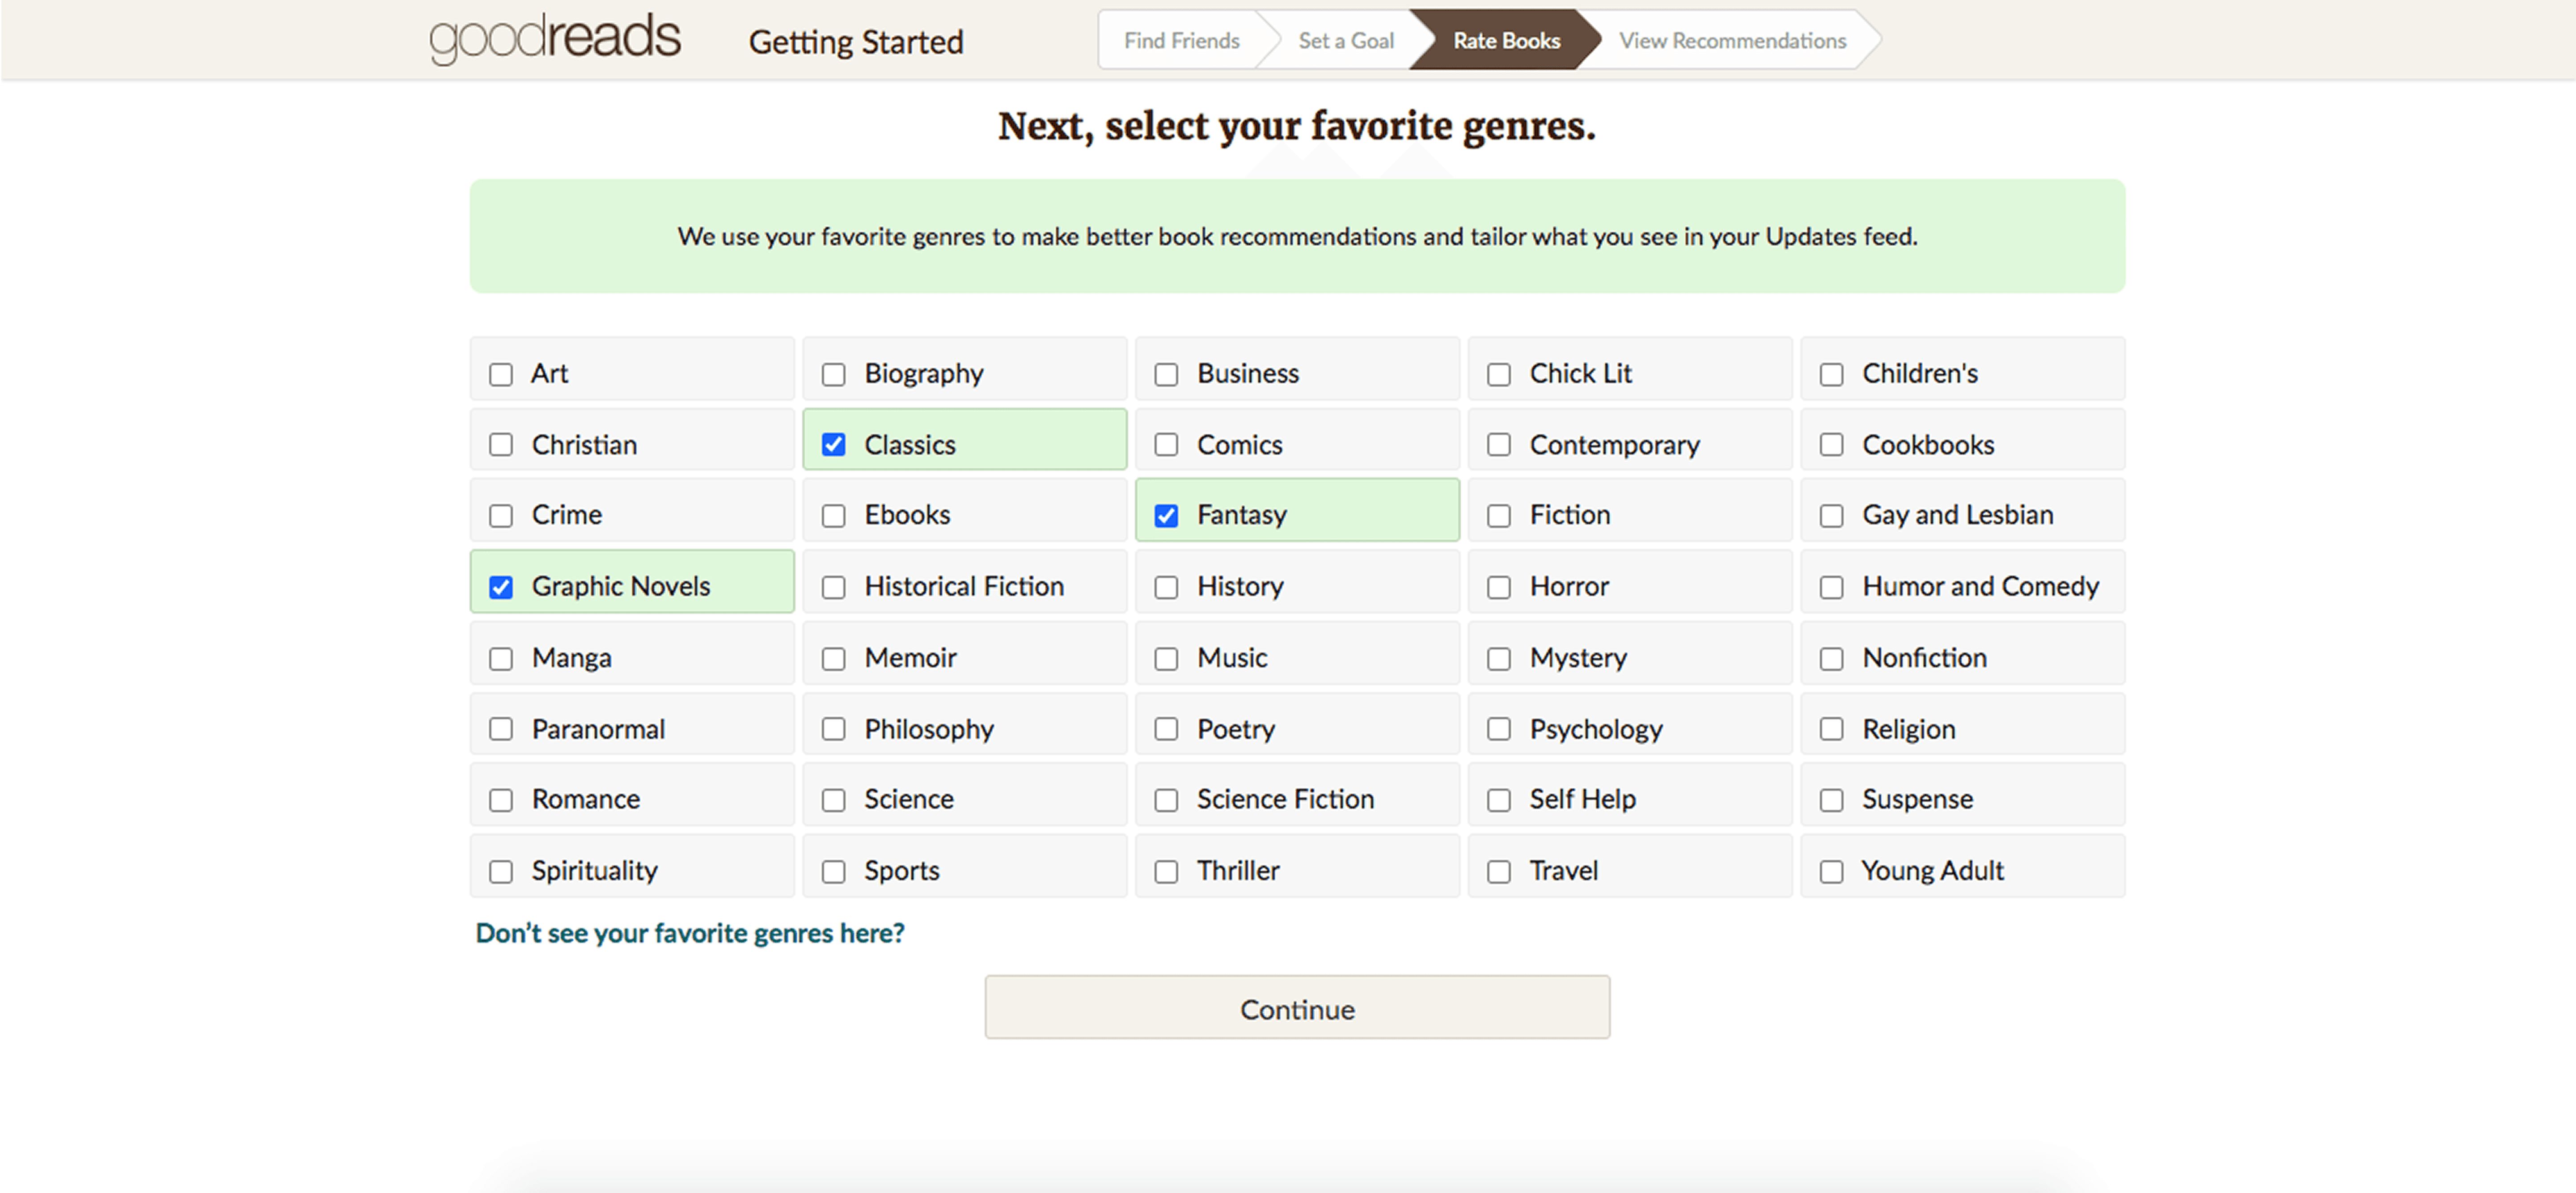
Task: Check the Science Fiction genre
Action: point(1166,800)
